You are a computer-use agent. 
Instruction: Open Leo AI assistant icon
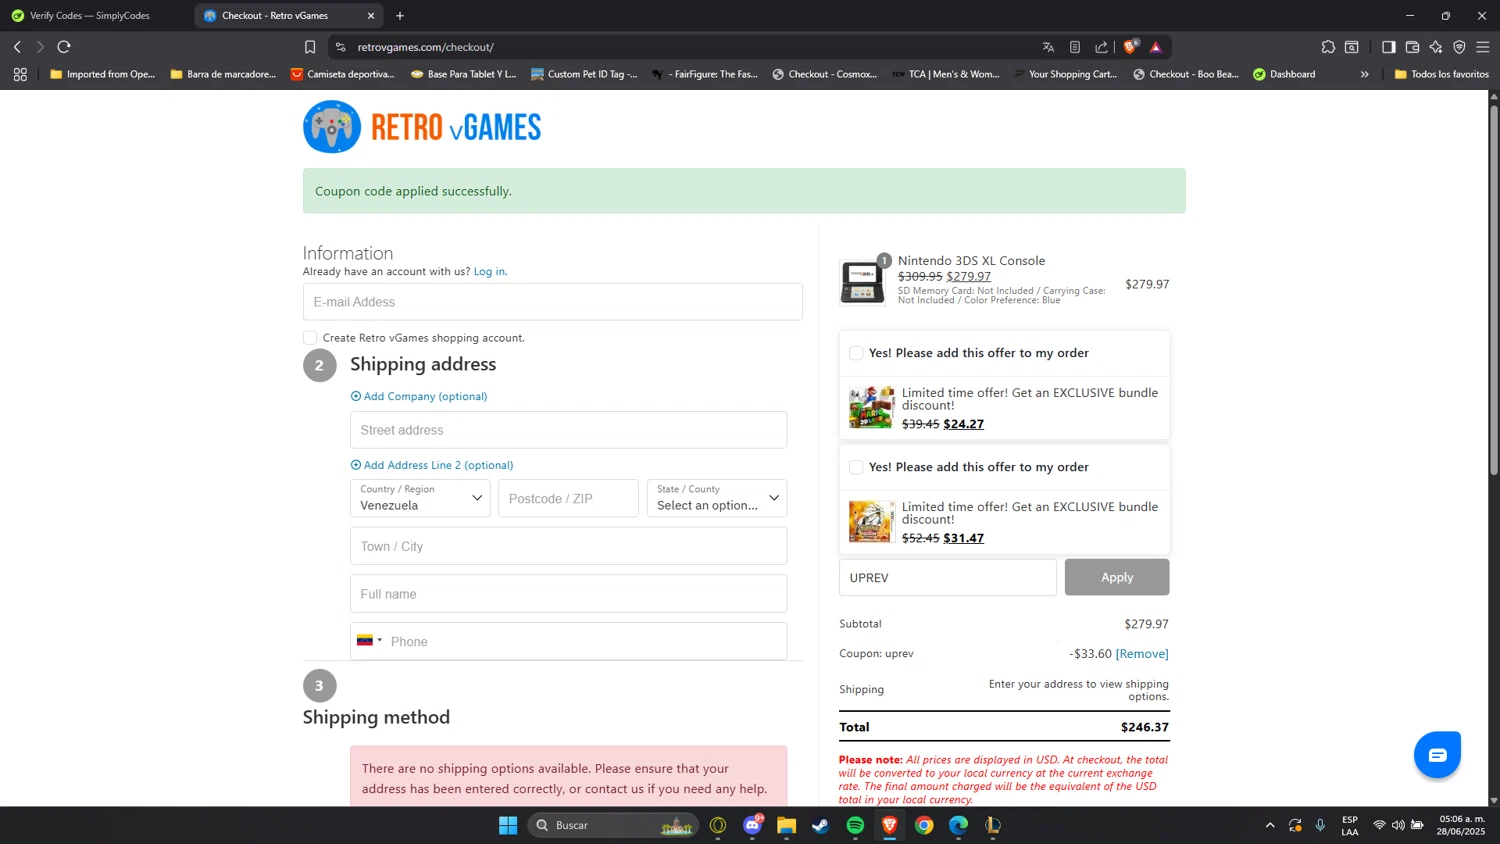pos(1436,47)
